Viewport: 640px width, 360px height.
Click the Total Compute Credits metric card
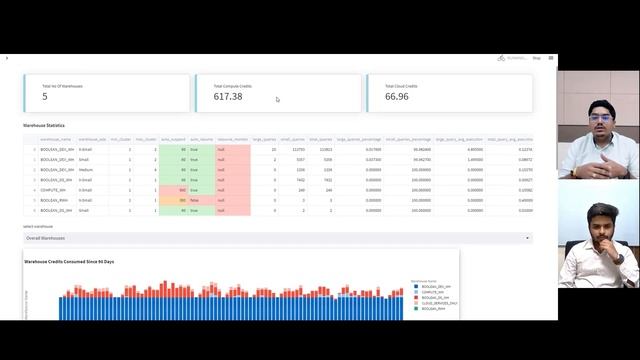278,93
